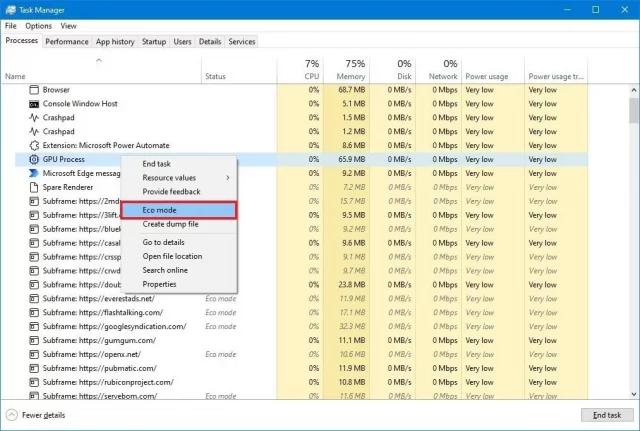The width and height of the screenshot is (640, 431).
Task: Select the Console Window Host row name
Action: [x=80, y=104]
